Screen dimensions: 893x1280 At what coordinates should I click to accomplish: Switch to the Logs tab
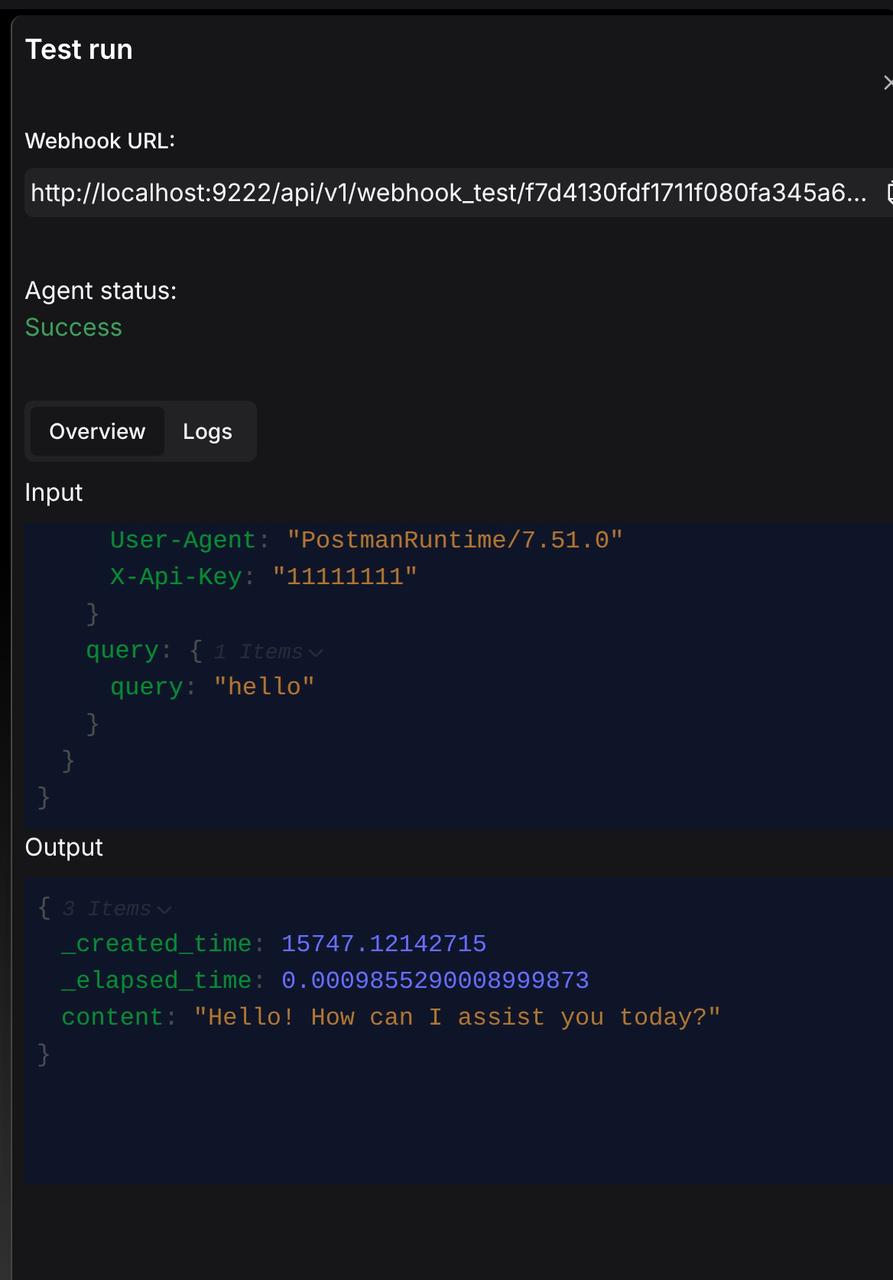(x=207, y=431)
